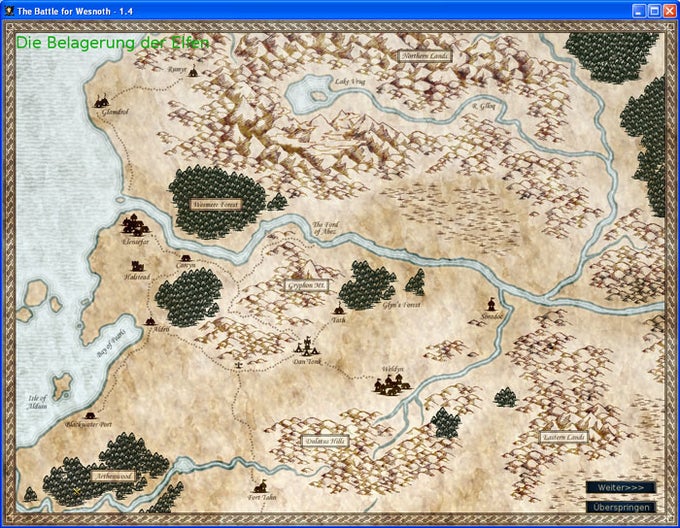This screenshot has height=528, width=680.
Task: Click the Elensefar name label
Action: (135, 242)
